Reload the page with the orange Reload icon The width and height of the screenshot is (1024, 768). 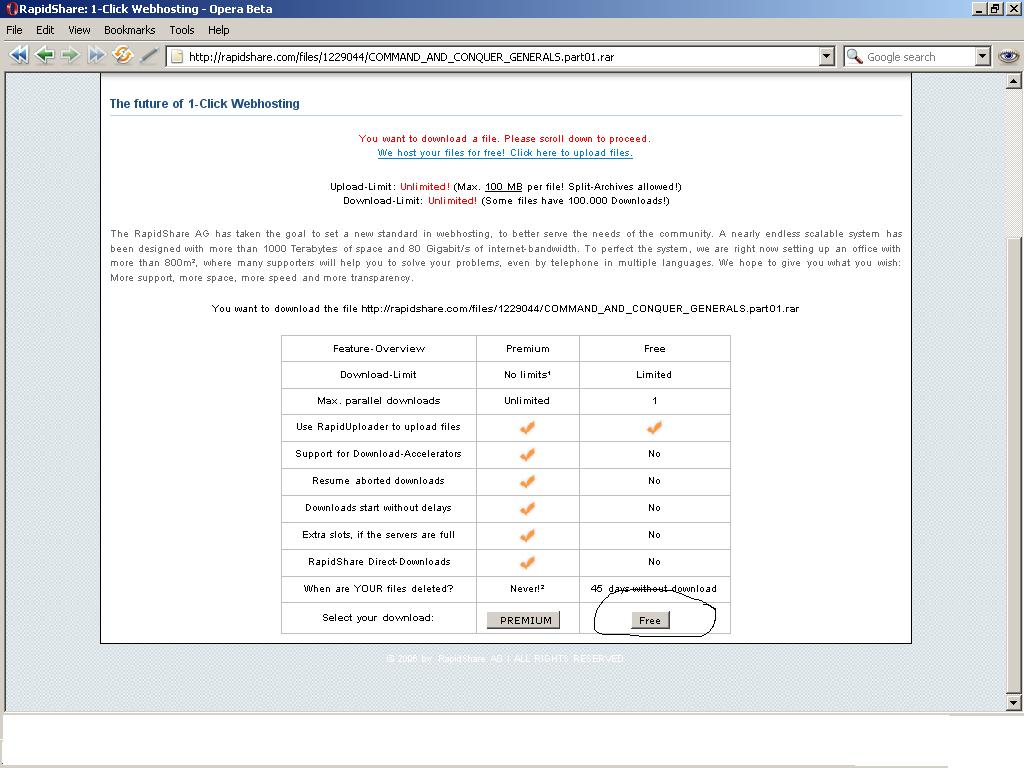[x=122, y=56]
